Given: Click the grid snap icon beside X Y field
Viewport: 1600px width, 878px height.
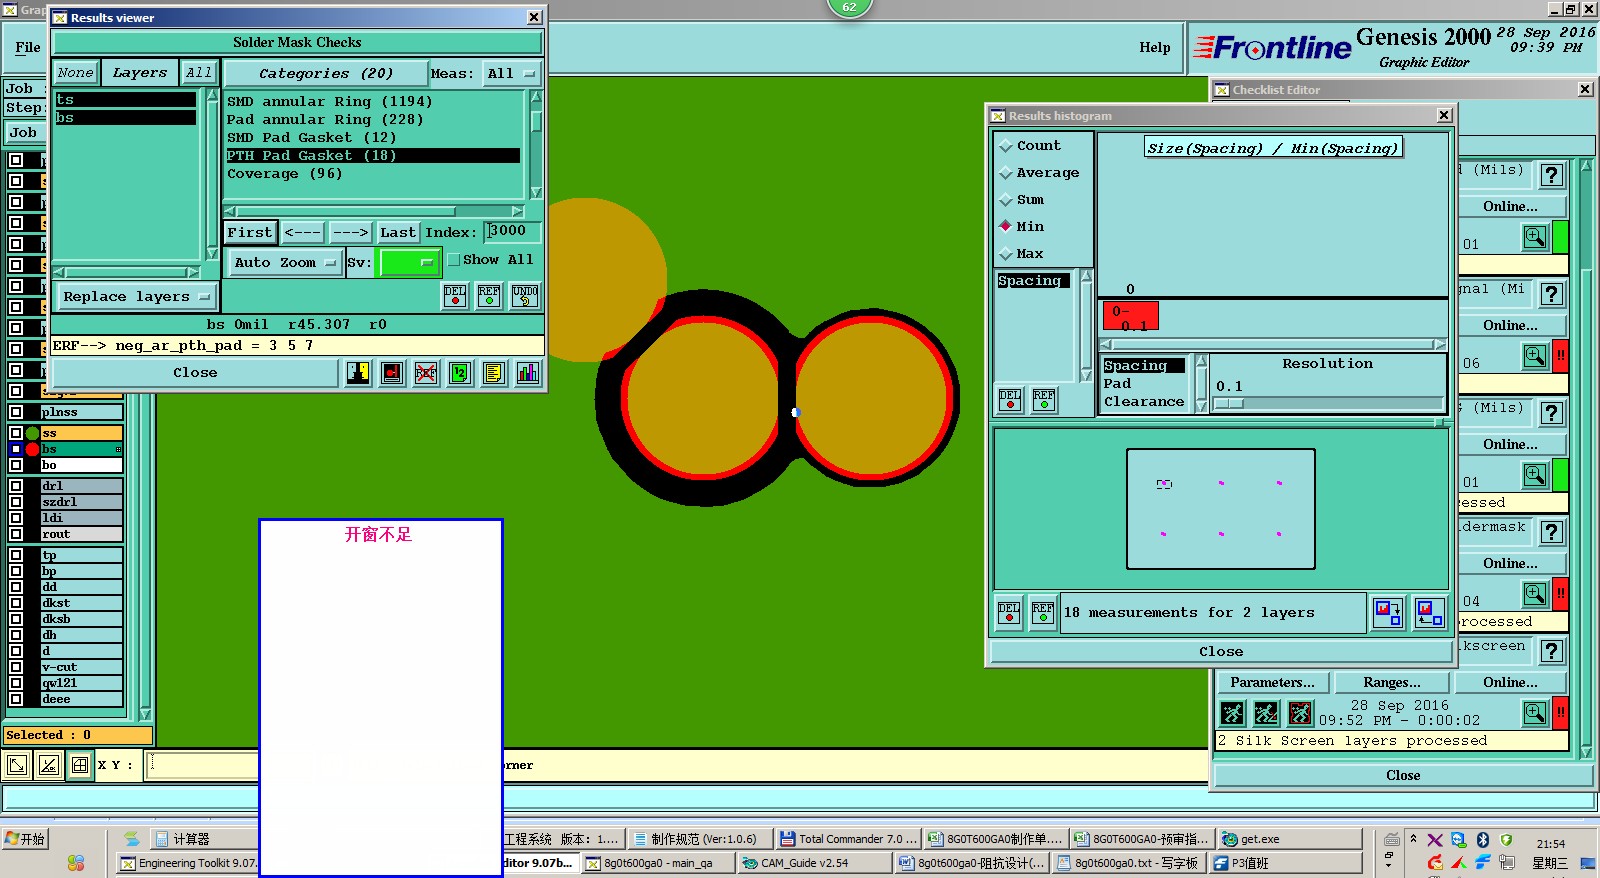Looking at the screenshot, I should pyautogui.click(x=80, y=766).
